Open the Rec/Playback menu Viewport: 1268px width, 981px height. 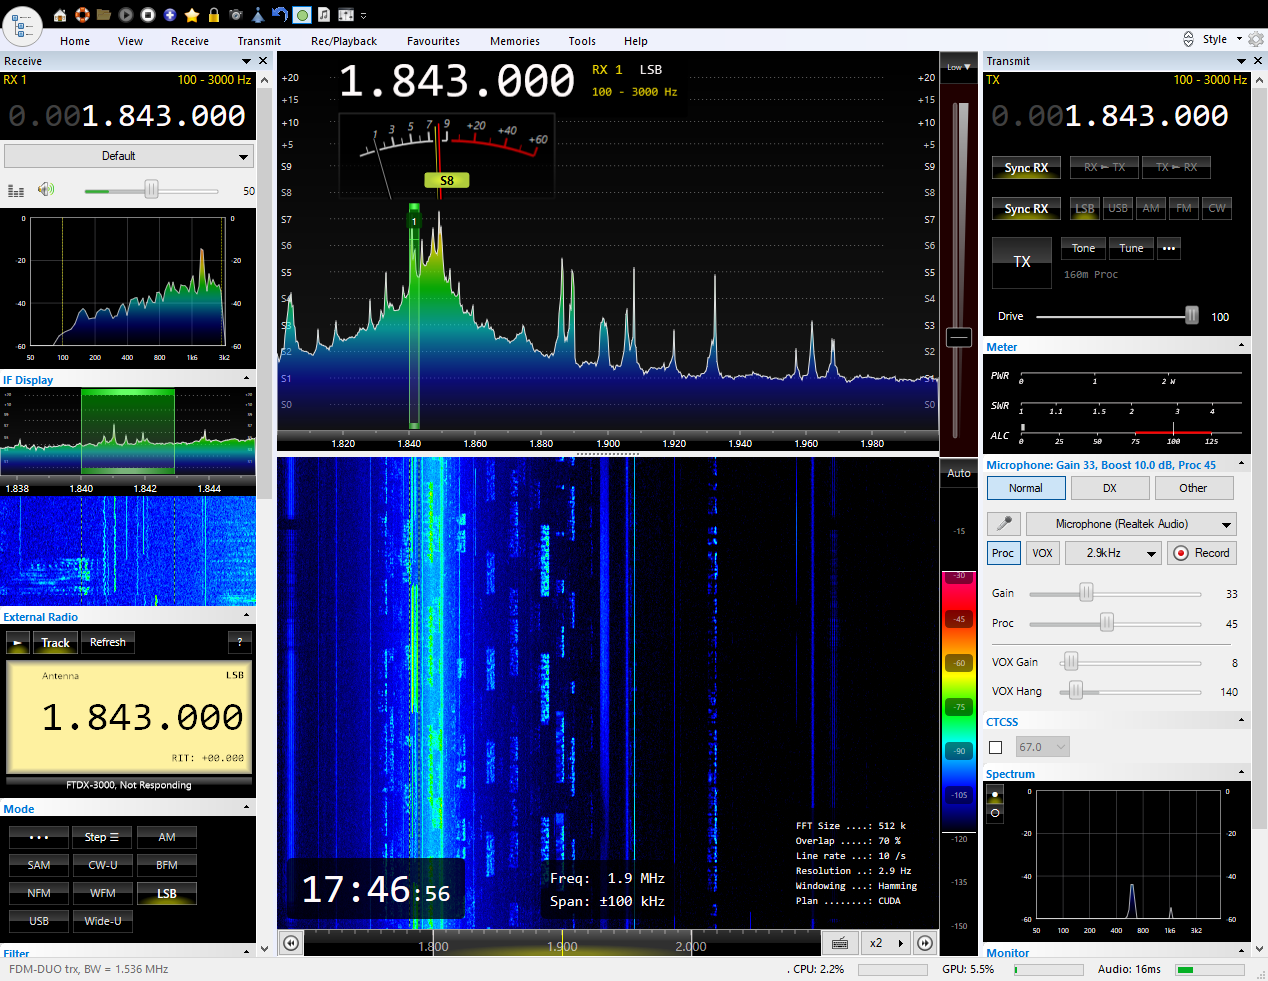[343, 41]
